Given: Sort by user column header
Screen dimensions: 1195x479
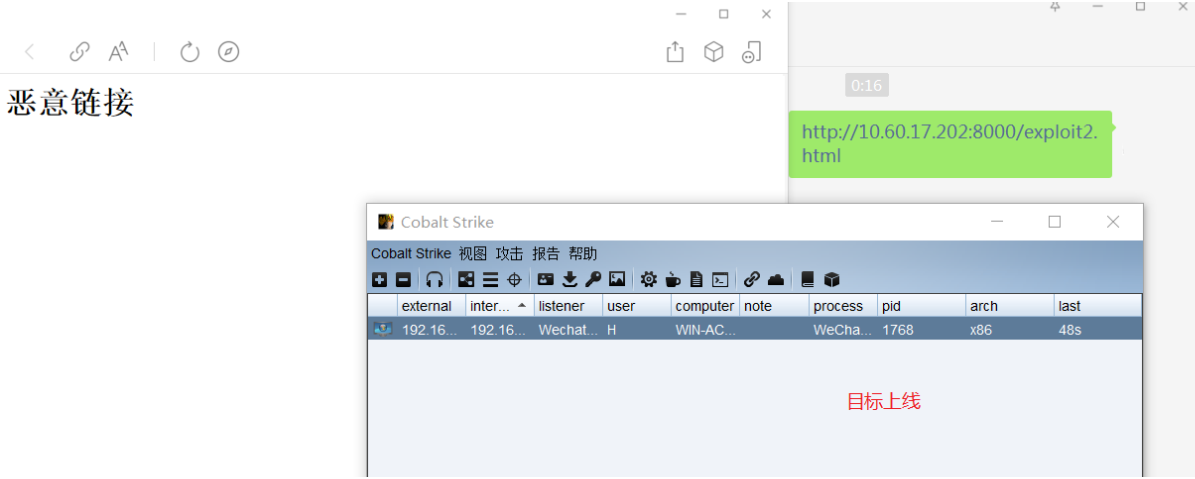Looking at the screenshot, I should pos(637,305).
